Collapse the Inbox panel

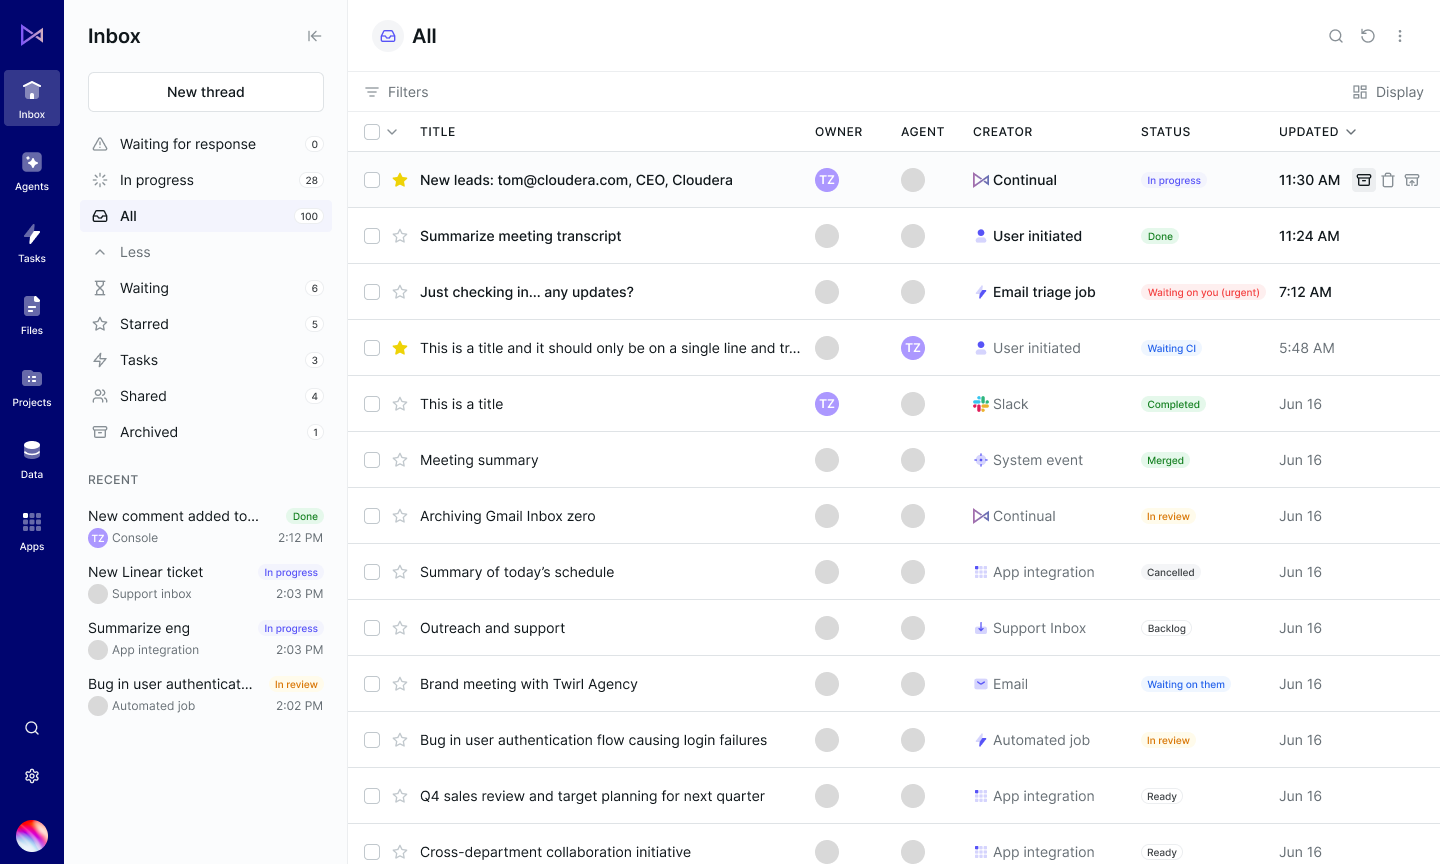pyautogui.click(x=314, y=36)
